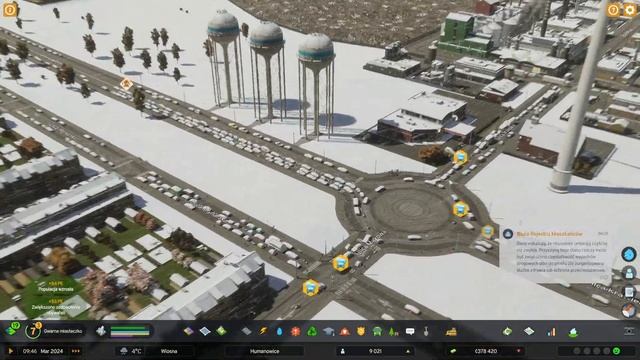640x360 pixels.
Task: Open the Transport lines overview icon
Action: pos(573,332)
